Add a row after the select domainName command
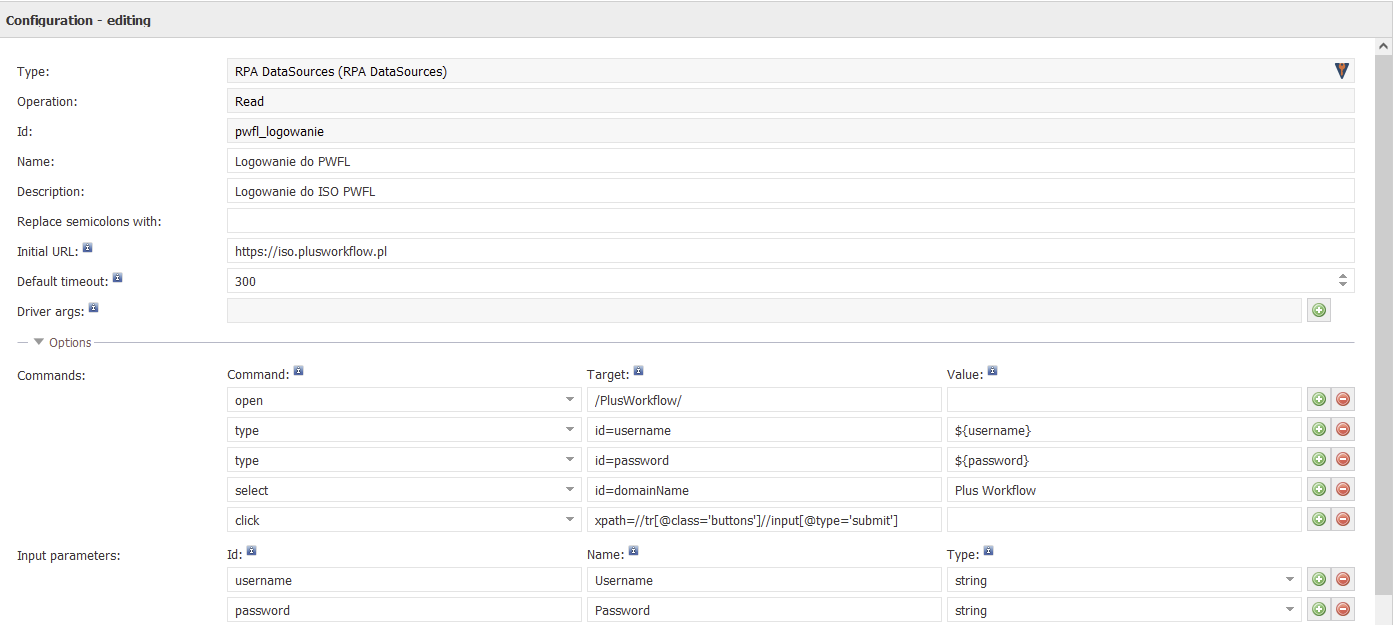The image size is (1393, 625). coord(1319,490)
